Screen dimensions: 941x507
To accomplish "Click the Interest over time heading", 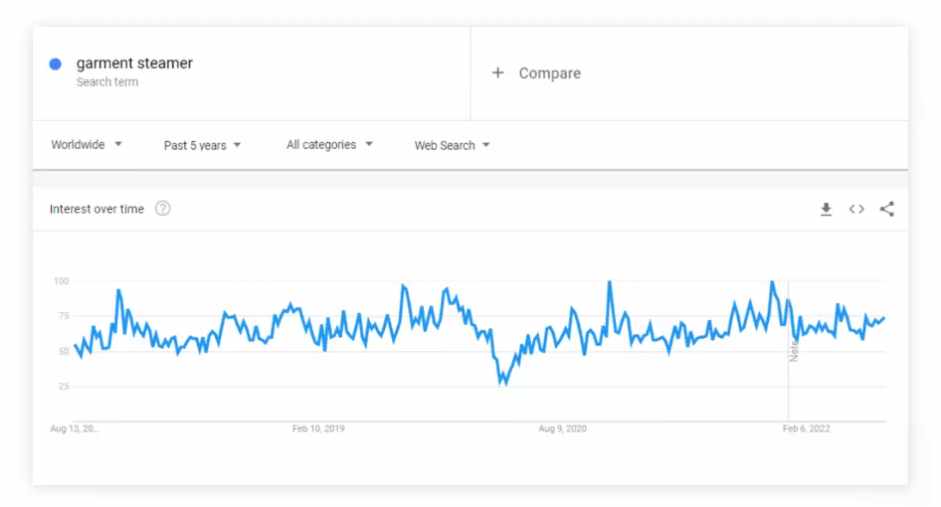I will (x=97, y=209).
